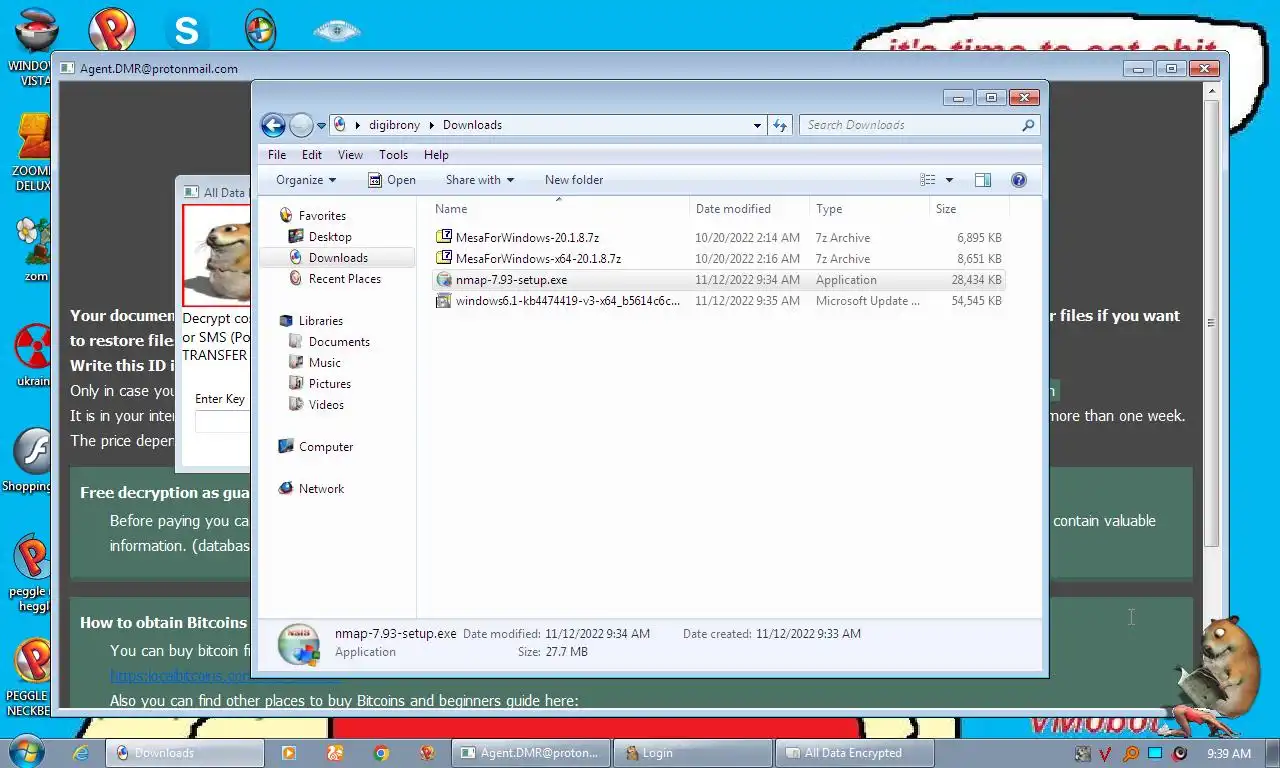Open the View menu

point(350,155)
